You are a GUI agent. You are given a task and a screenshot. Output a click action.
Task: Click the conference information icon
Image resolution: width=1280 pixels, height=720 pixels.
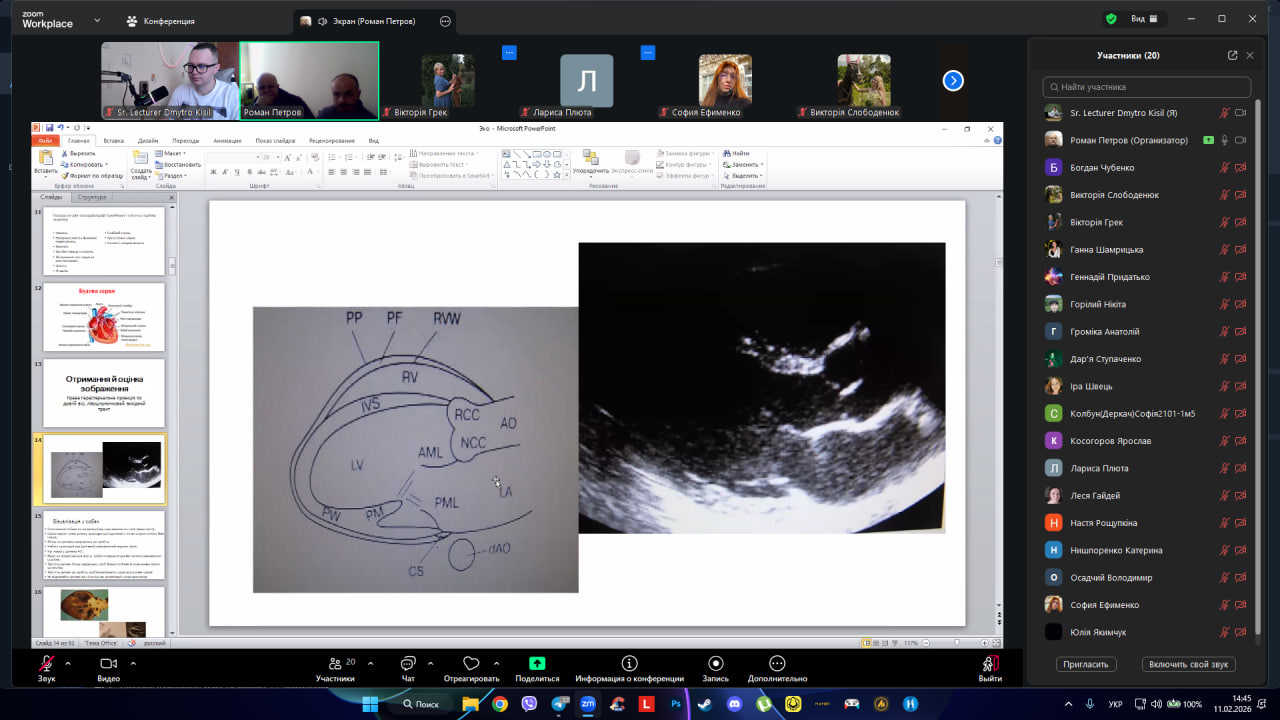tap(629, 664)
